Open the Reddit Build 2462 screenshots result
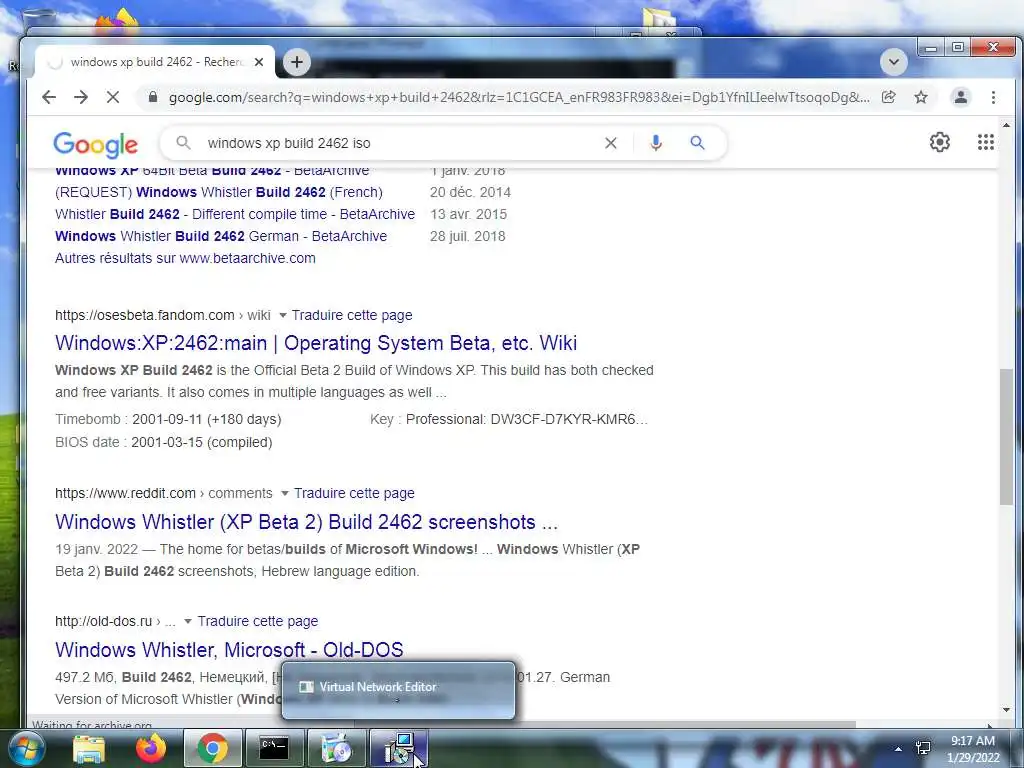This screenshot has width=1024, height=768. 306,522
